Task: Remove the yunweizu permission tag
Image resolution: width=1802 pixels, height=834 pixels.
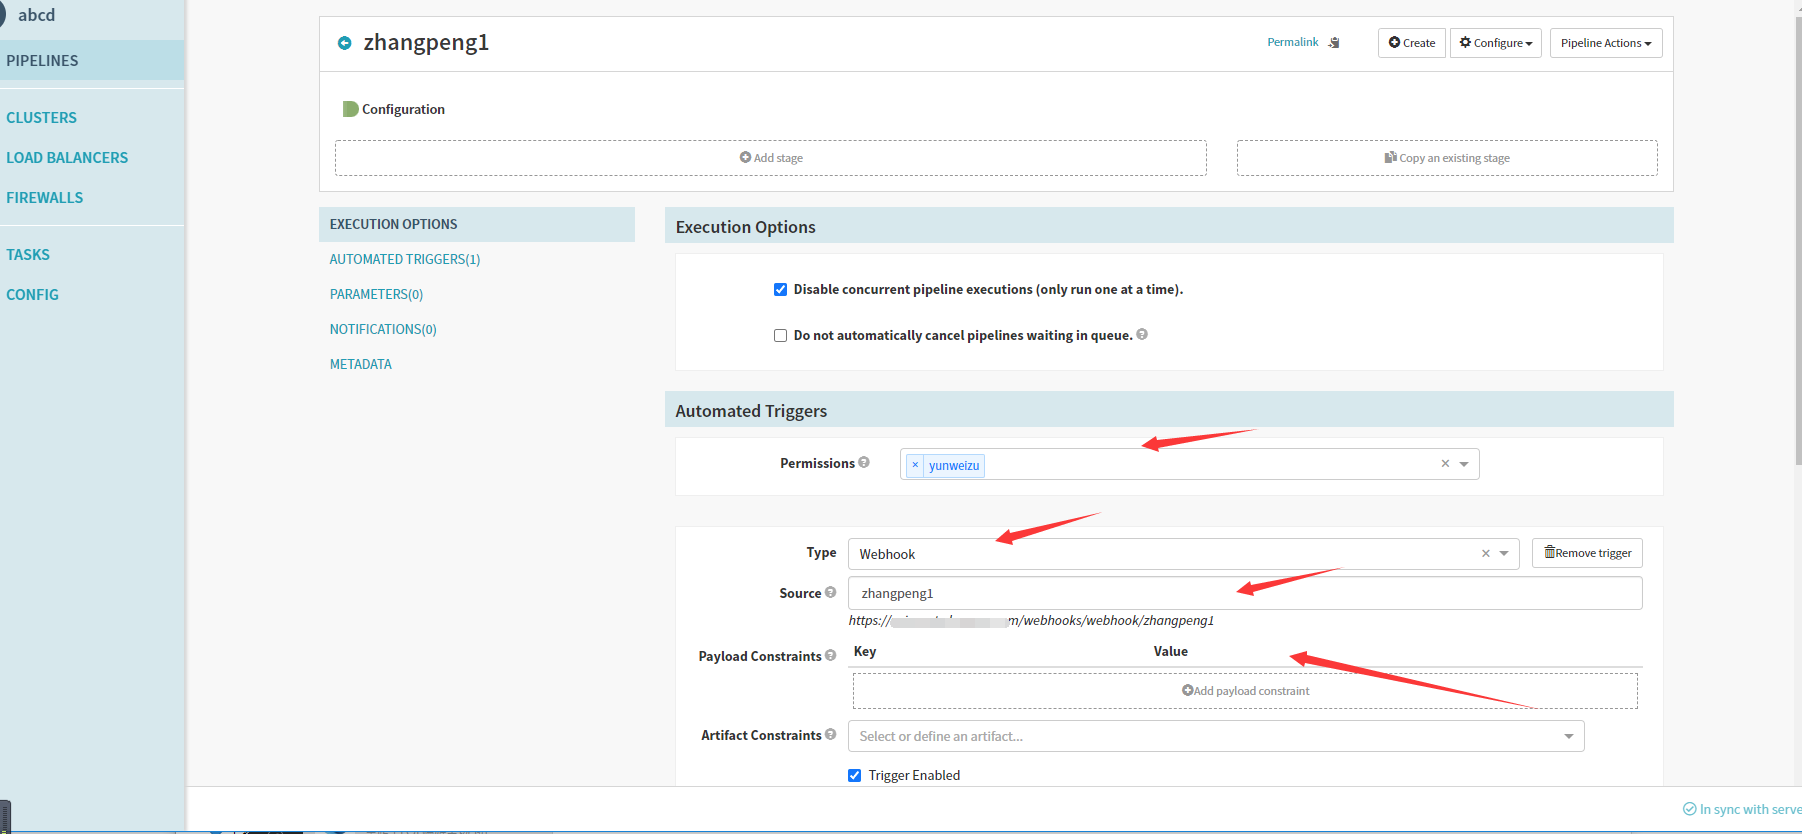Action: point(915,465)
